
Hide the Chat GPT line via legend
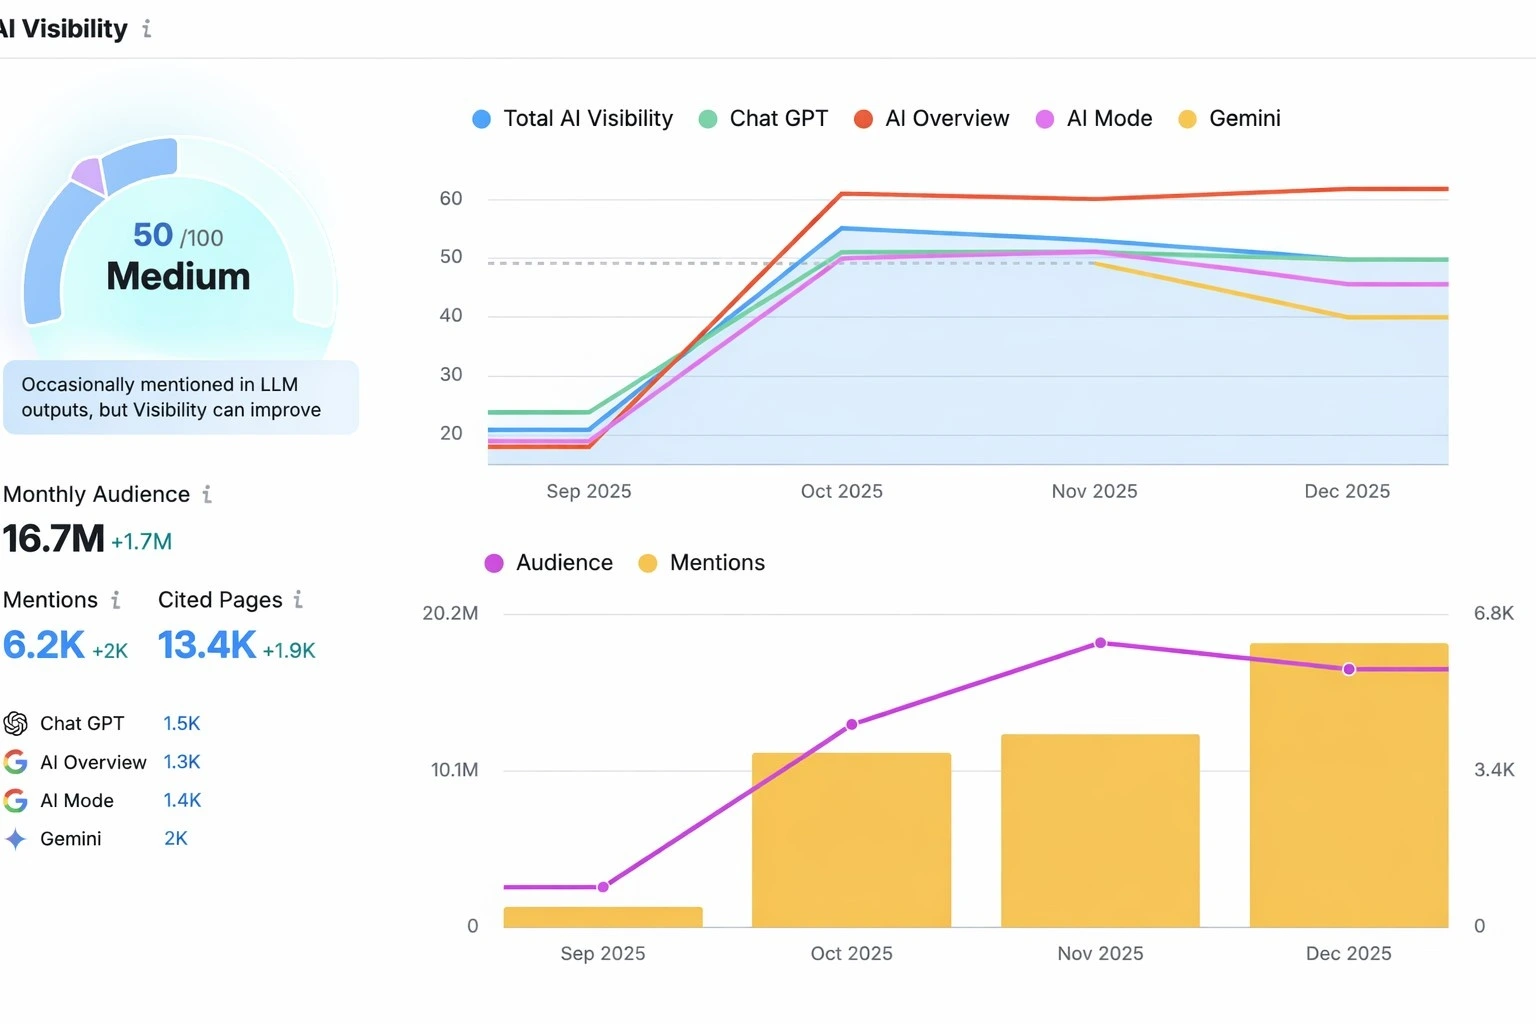763,118
